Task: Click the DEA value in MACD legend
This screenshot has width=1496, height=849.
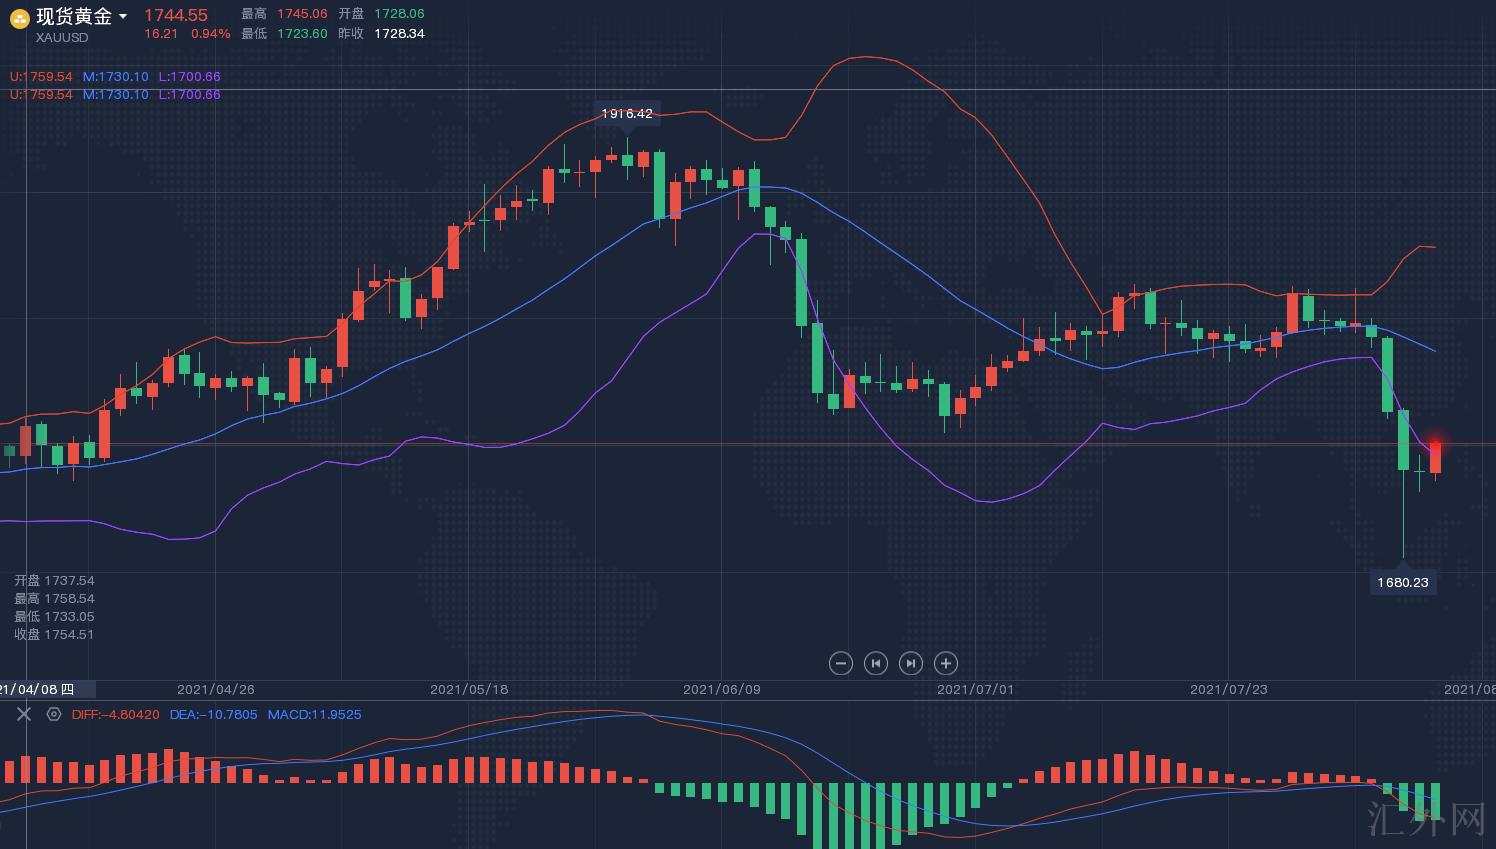Action: tap(213, 715)
